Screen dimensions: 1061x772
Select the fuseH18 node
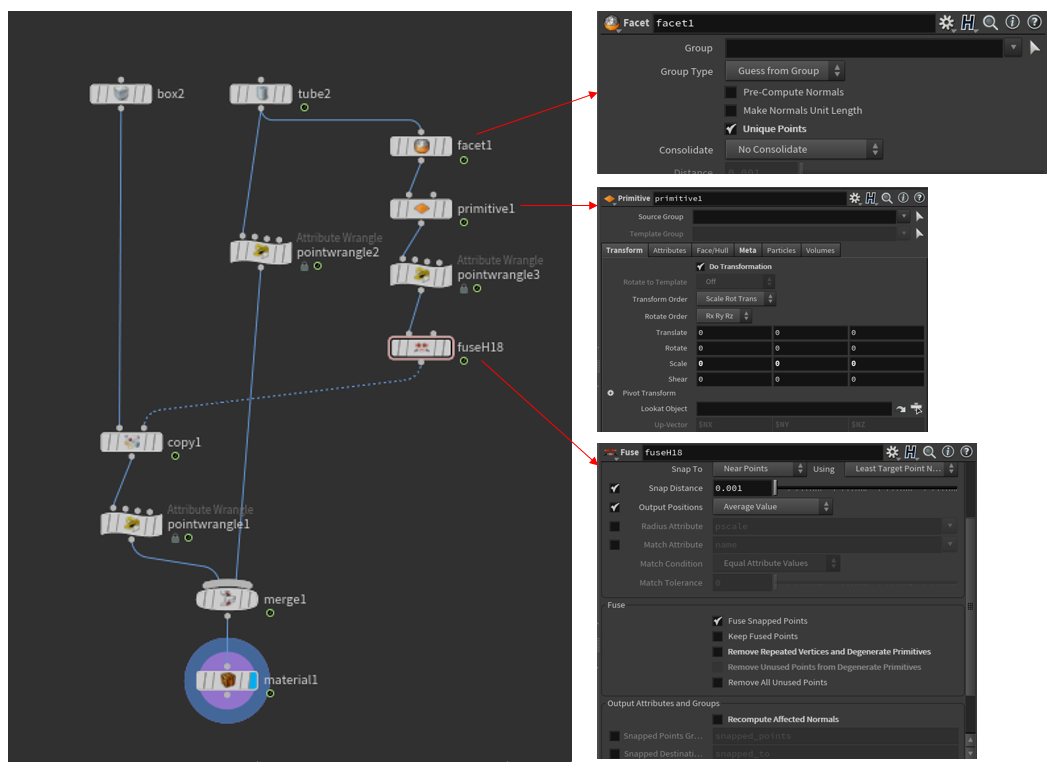point(419,348)
